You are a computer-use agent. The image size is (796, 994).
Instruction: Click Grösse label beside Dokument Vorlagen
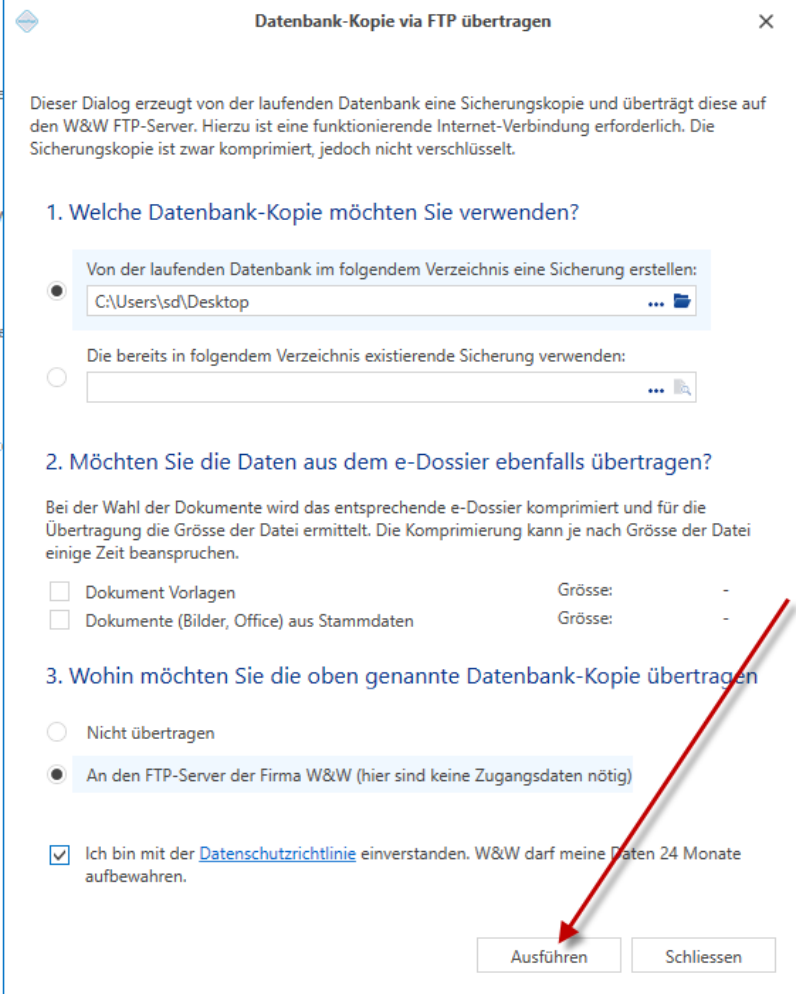tap(585, 590)
